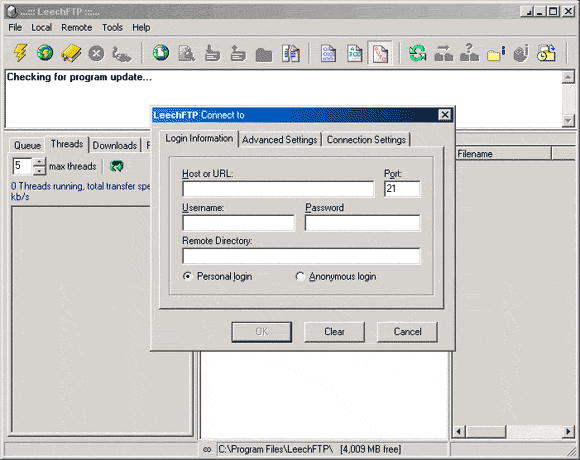Click the Filename column header
The image size is (580, 460).
tap(503, 153)
